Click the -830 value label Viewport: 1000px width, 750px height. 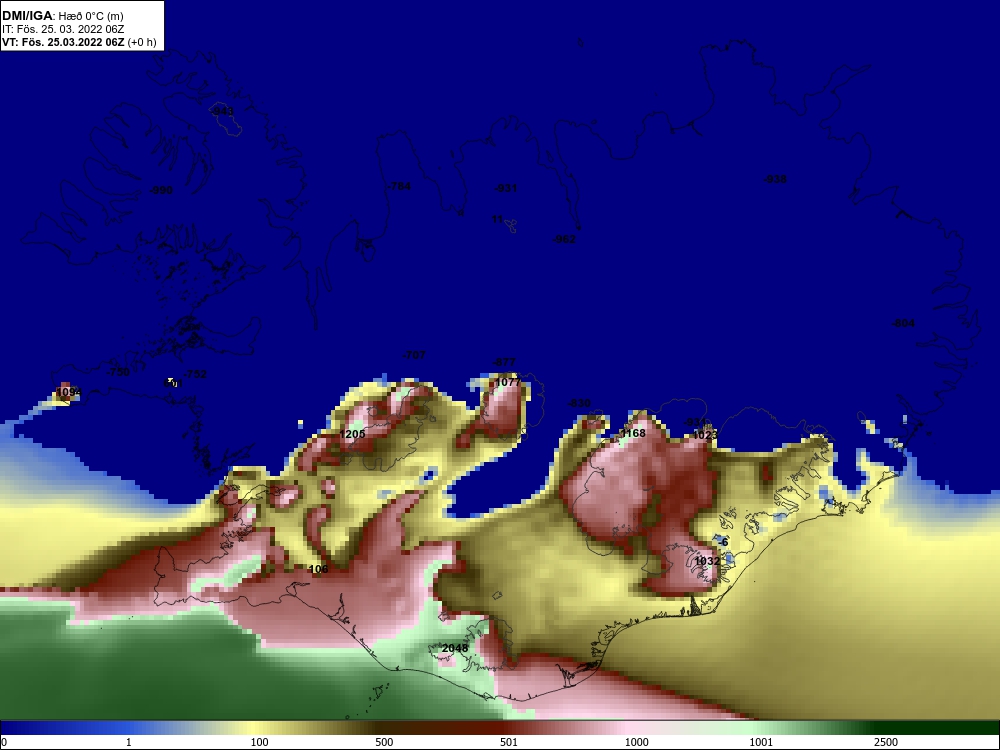click(578, 403)
